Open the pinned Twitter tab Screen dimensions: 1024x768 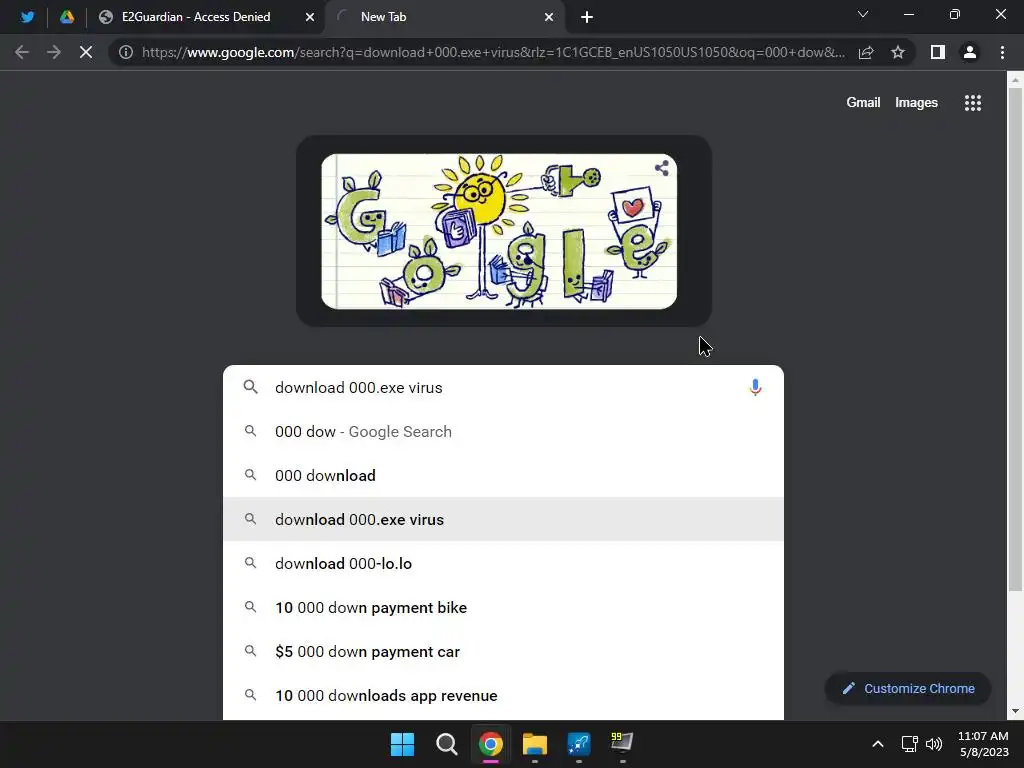[27, 17]
